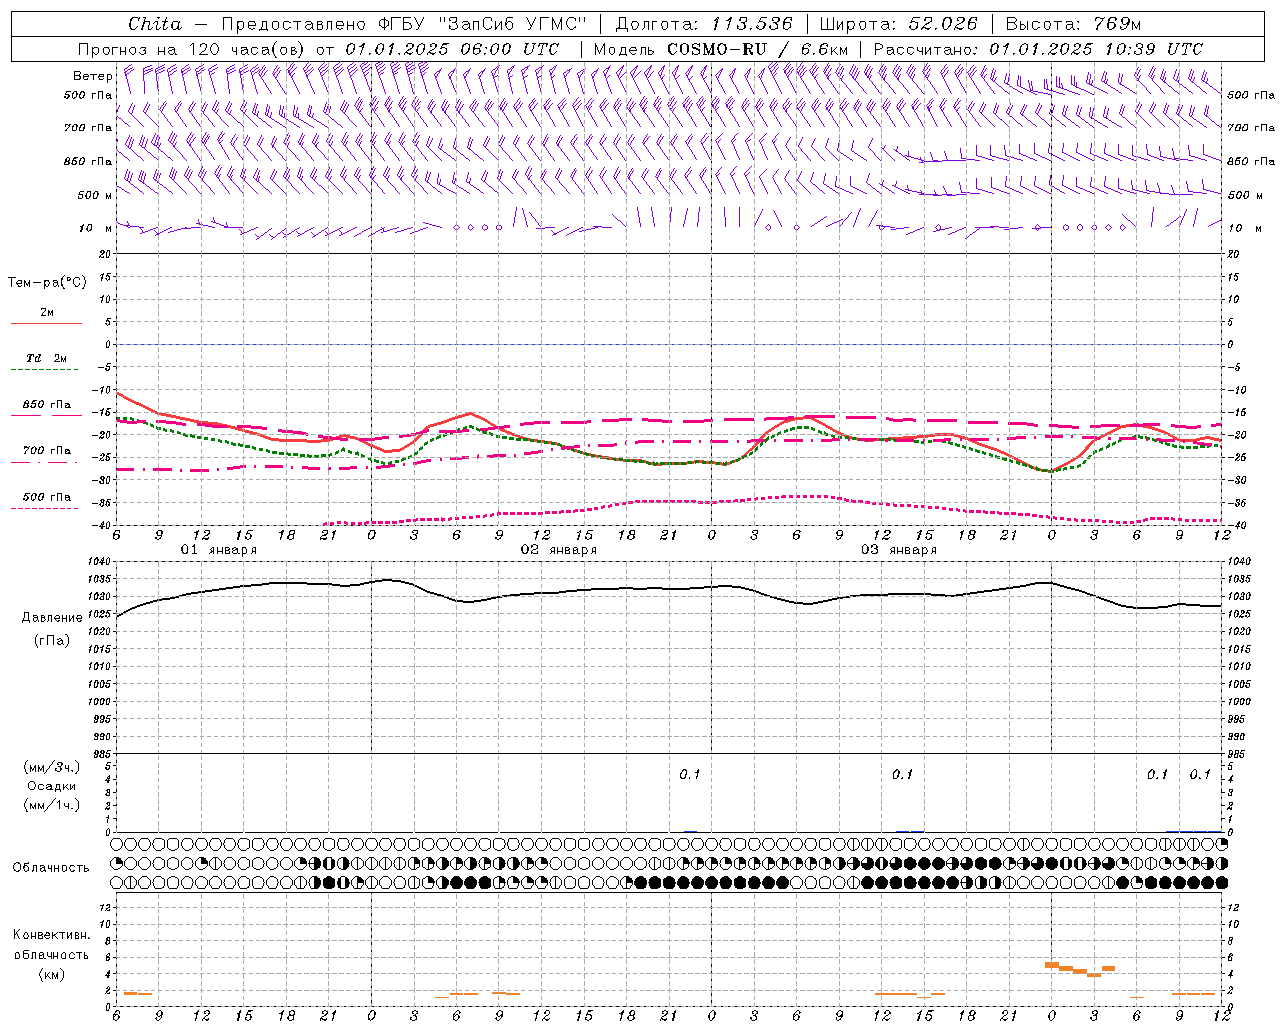Click the "Td 2м" dew point legend
This screenshot has height=1024, width=1280.
coord(47,358)
